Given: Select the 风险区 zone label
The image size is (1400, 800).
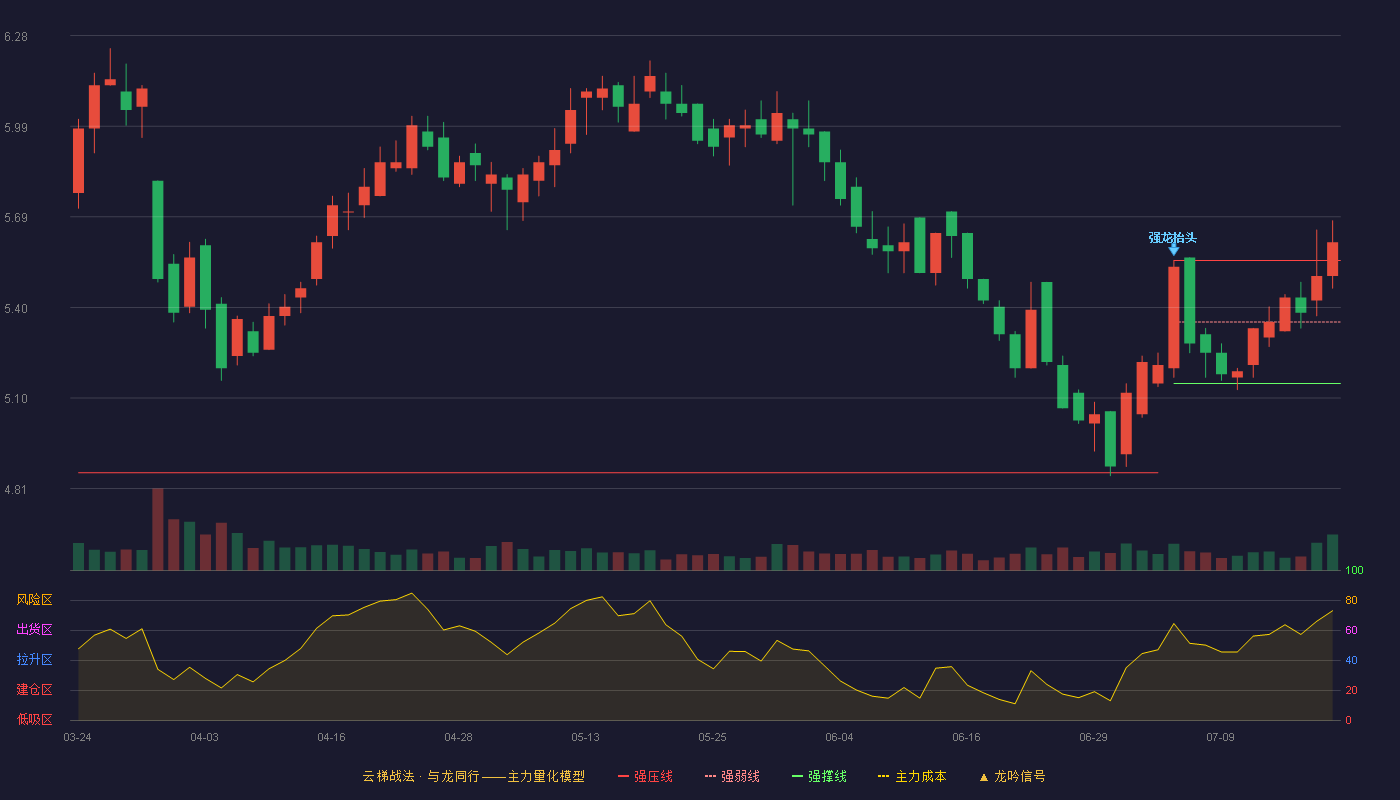Looking at the screenshot, I should pyautogui.click(x=34, y=600).
